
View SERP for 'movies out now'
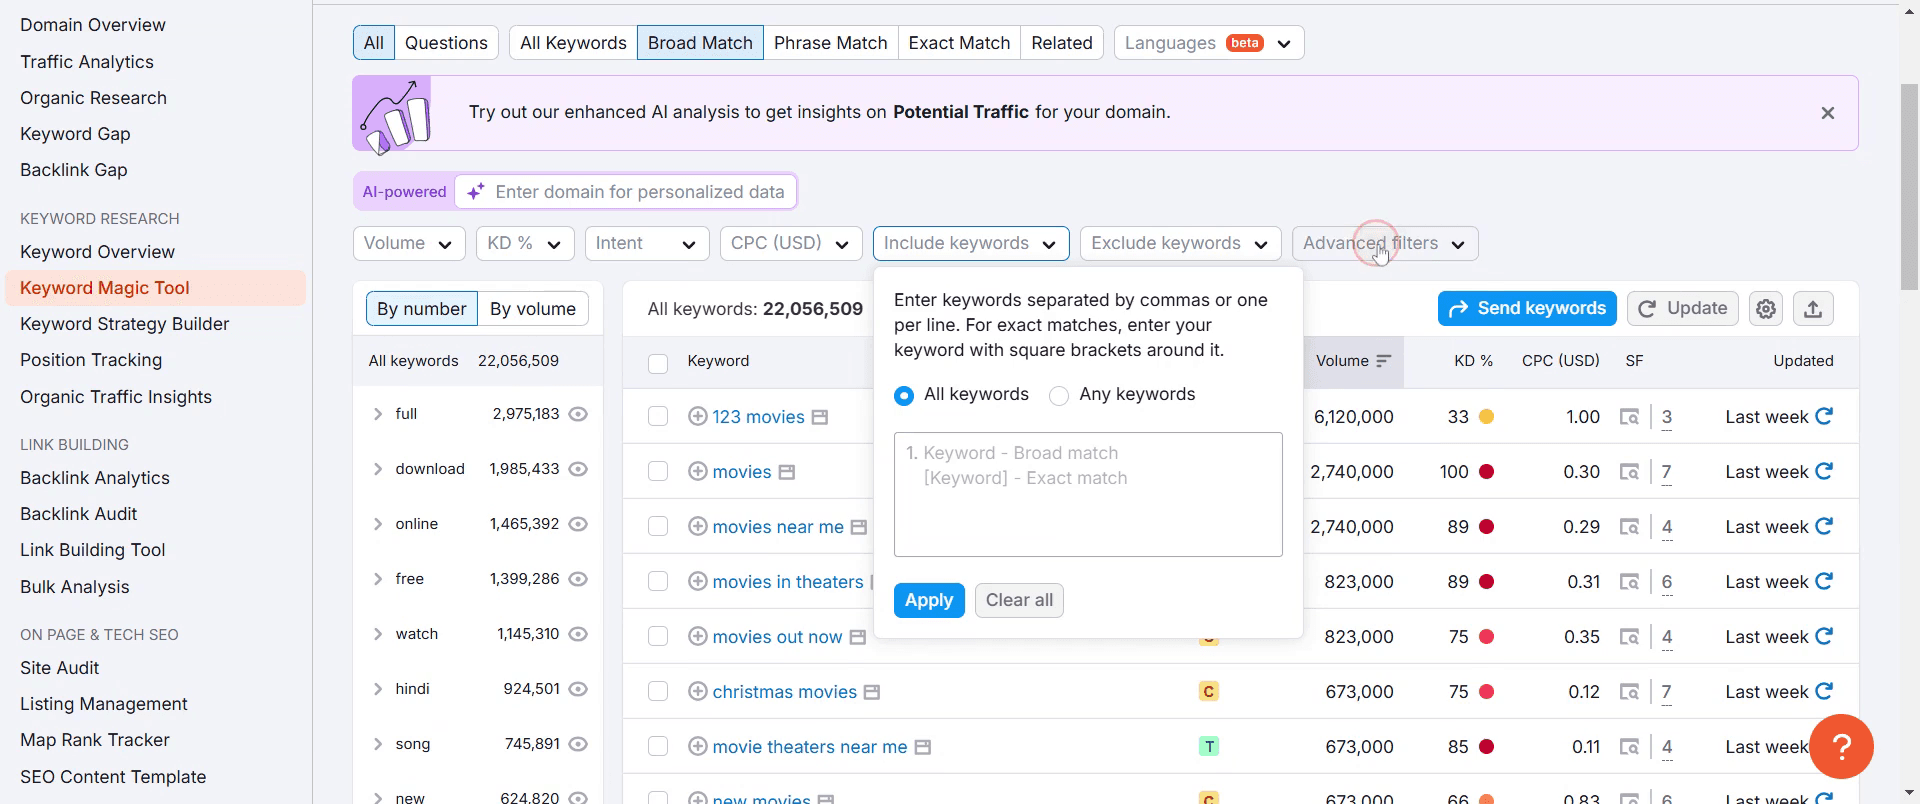coord(1629,637)
